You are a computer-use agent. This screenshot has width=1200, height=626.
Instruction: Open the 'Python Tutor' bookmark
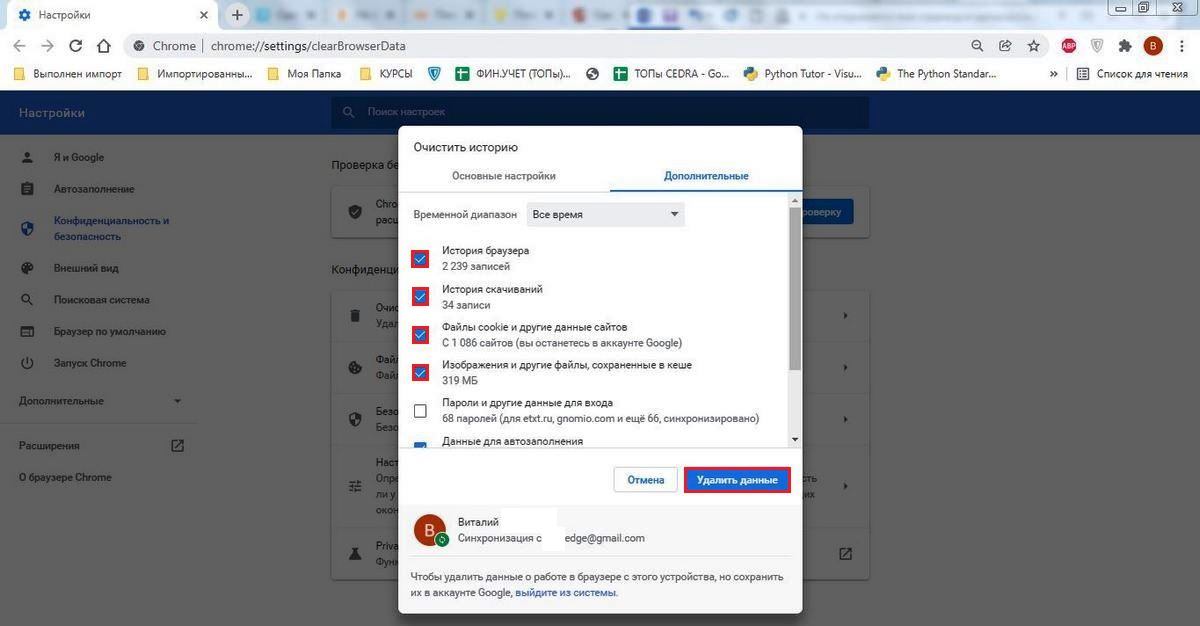point(802,73)
